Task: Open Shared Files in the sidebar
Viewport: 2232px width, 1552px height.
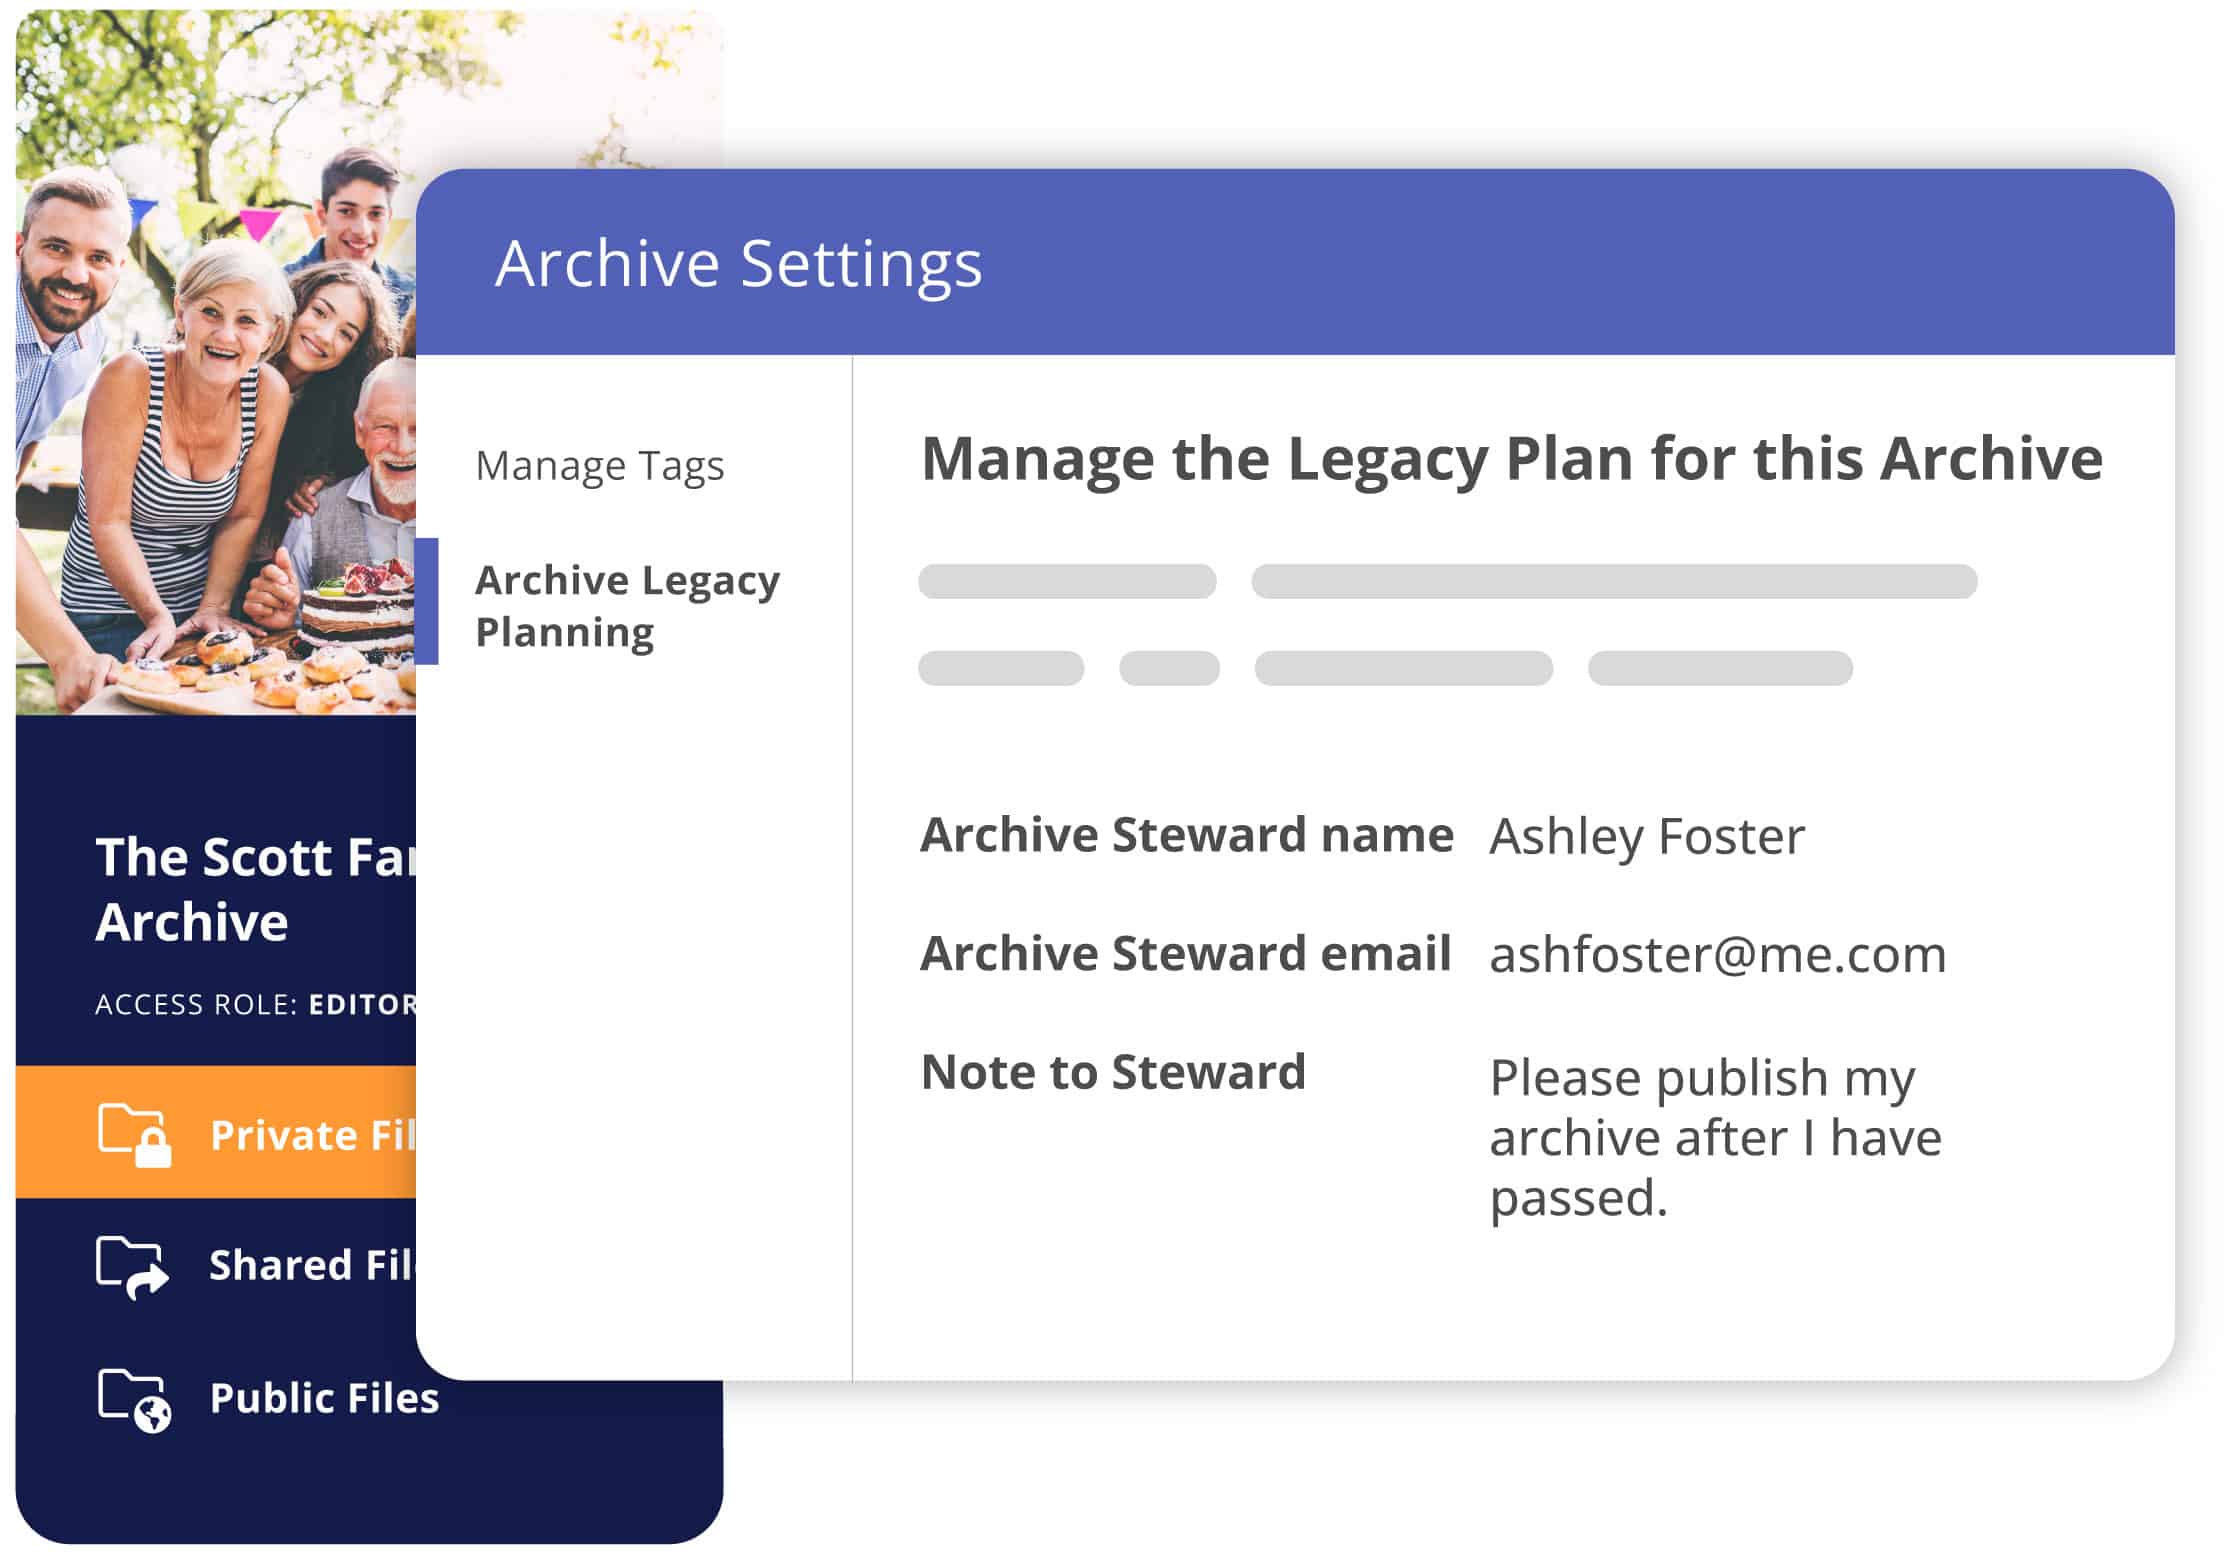Action: 311,1266
